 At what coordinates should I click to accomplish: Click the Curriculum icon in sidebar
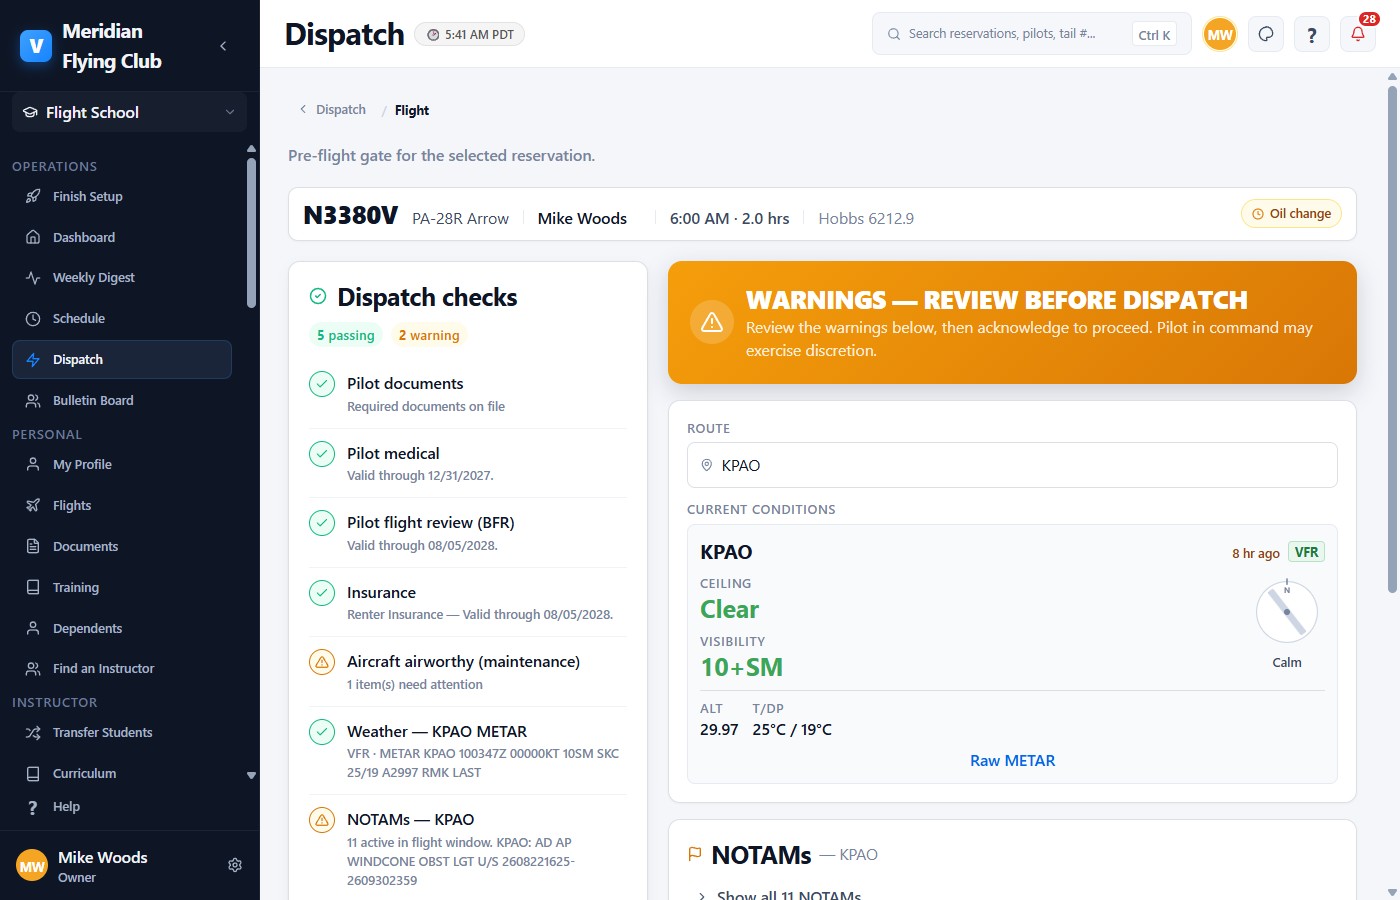[x=33, y=774]
